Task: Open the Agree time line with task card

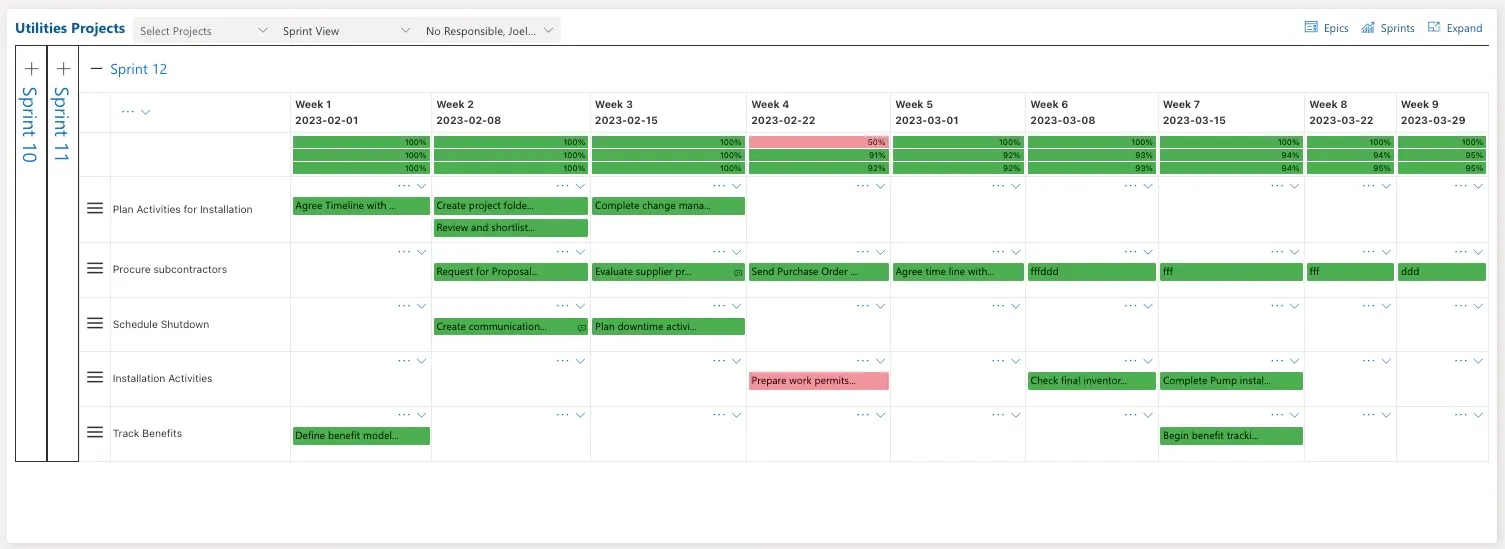Action: pos(958,272)
